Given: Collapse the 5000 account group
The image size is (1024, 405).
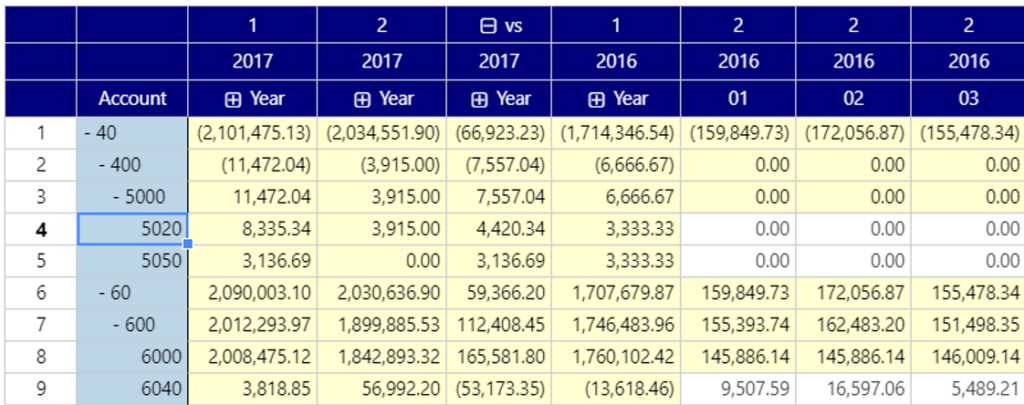Looking at the screenshot, I should 115,198.
